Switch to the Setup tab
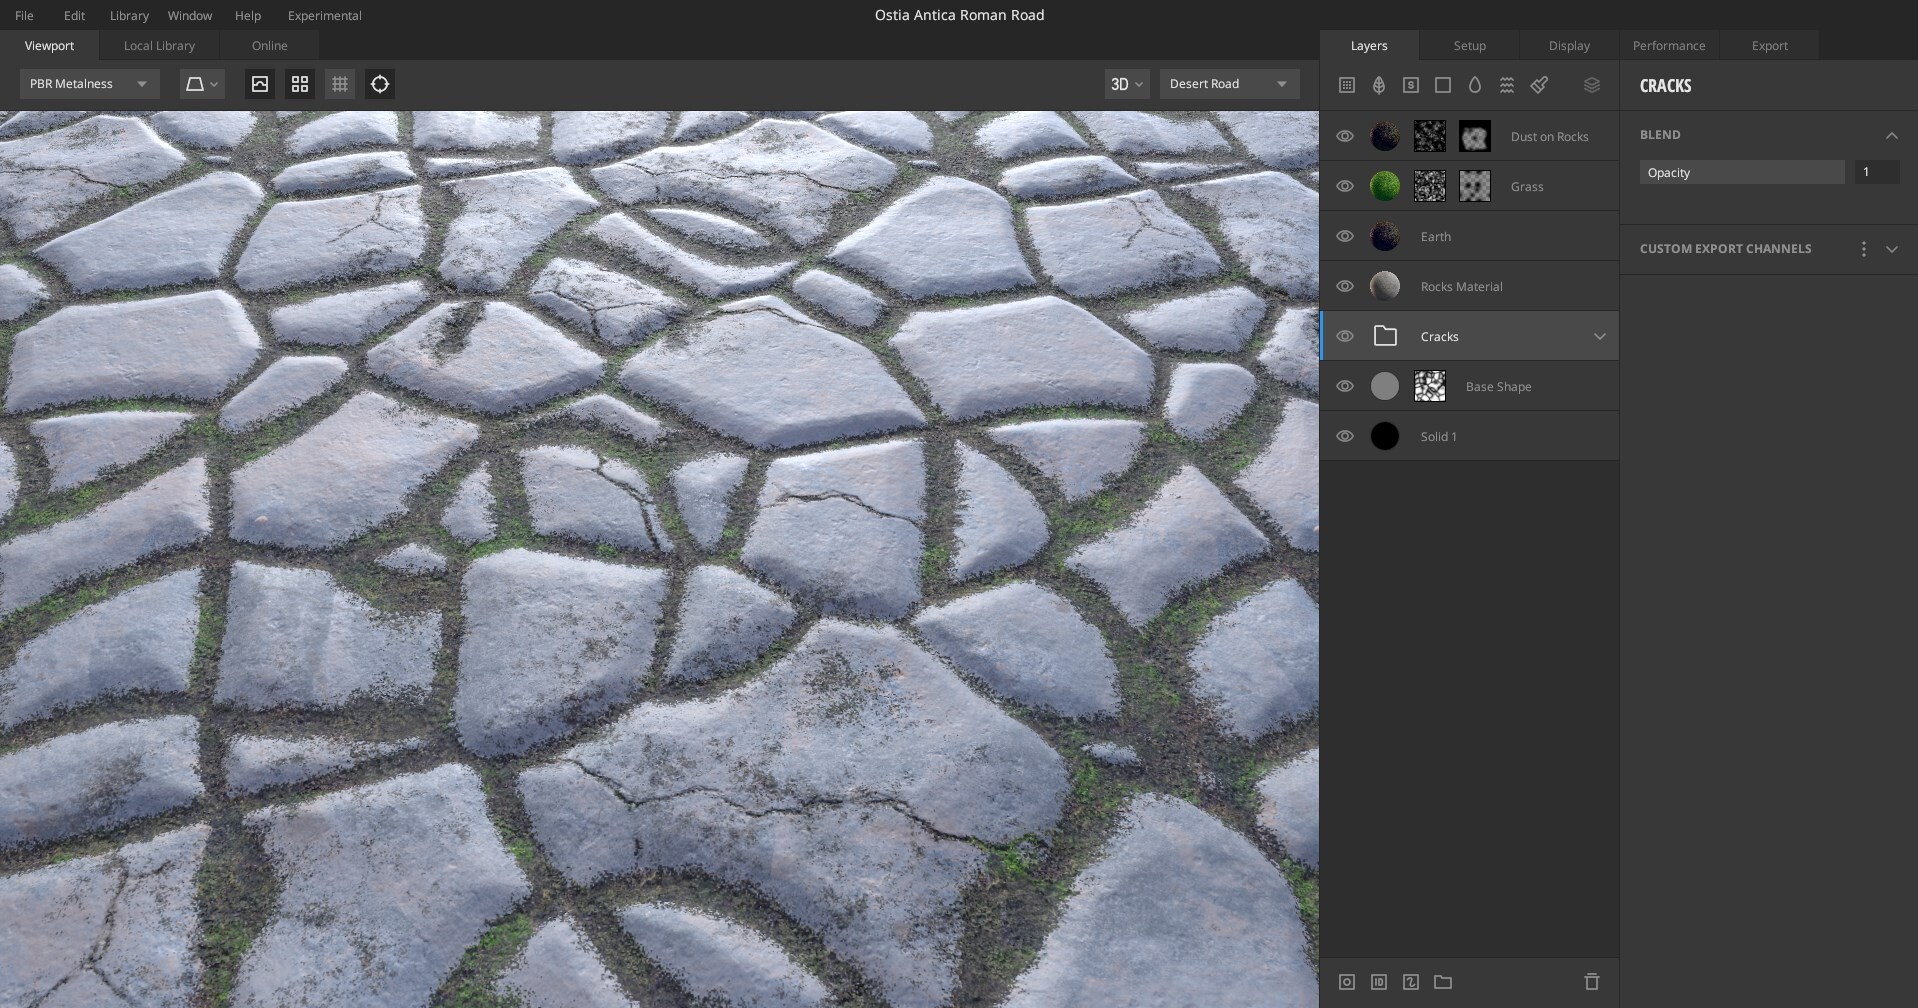This screenshot has width=1918, height=1008. pyautogui.click(x=1468, y=45)
